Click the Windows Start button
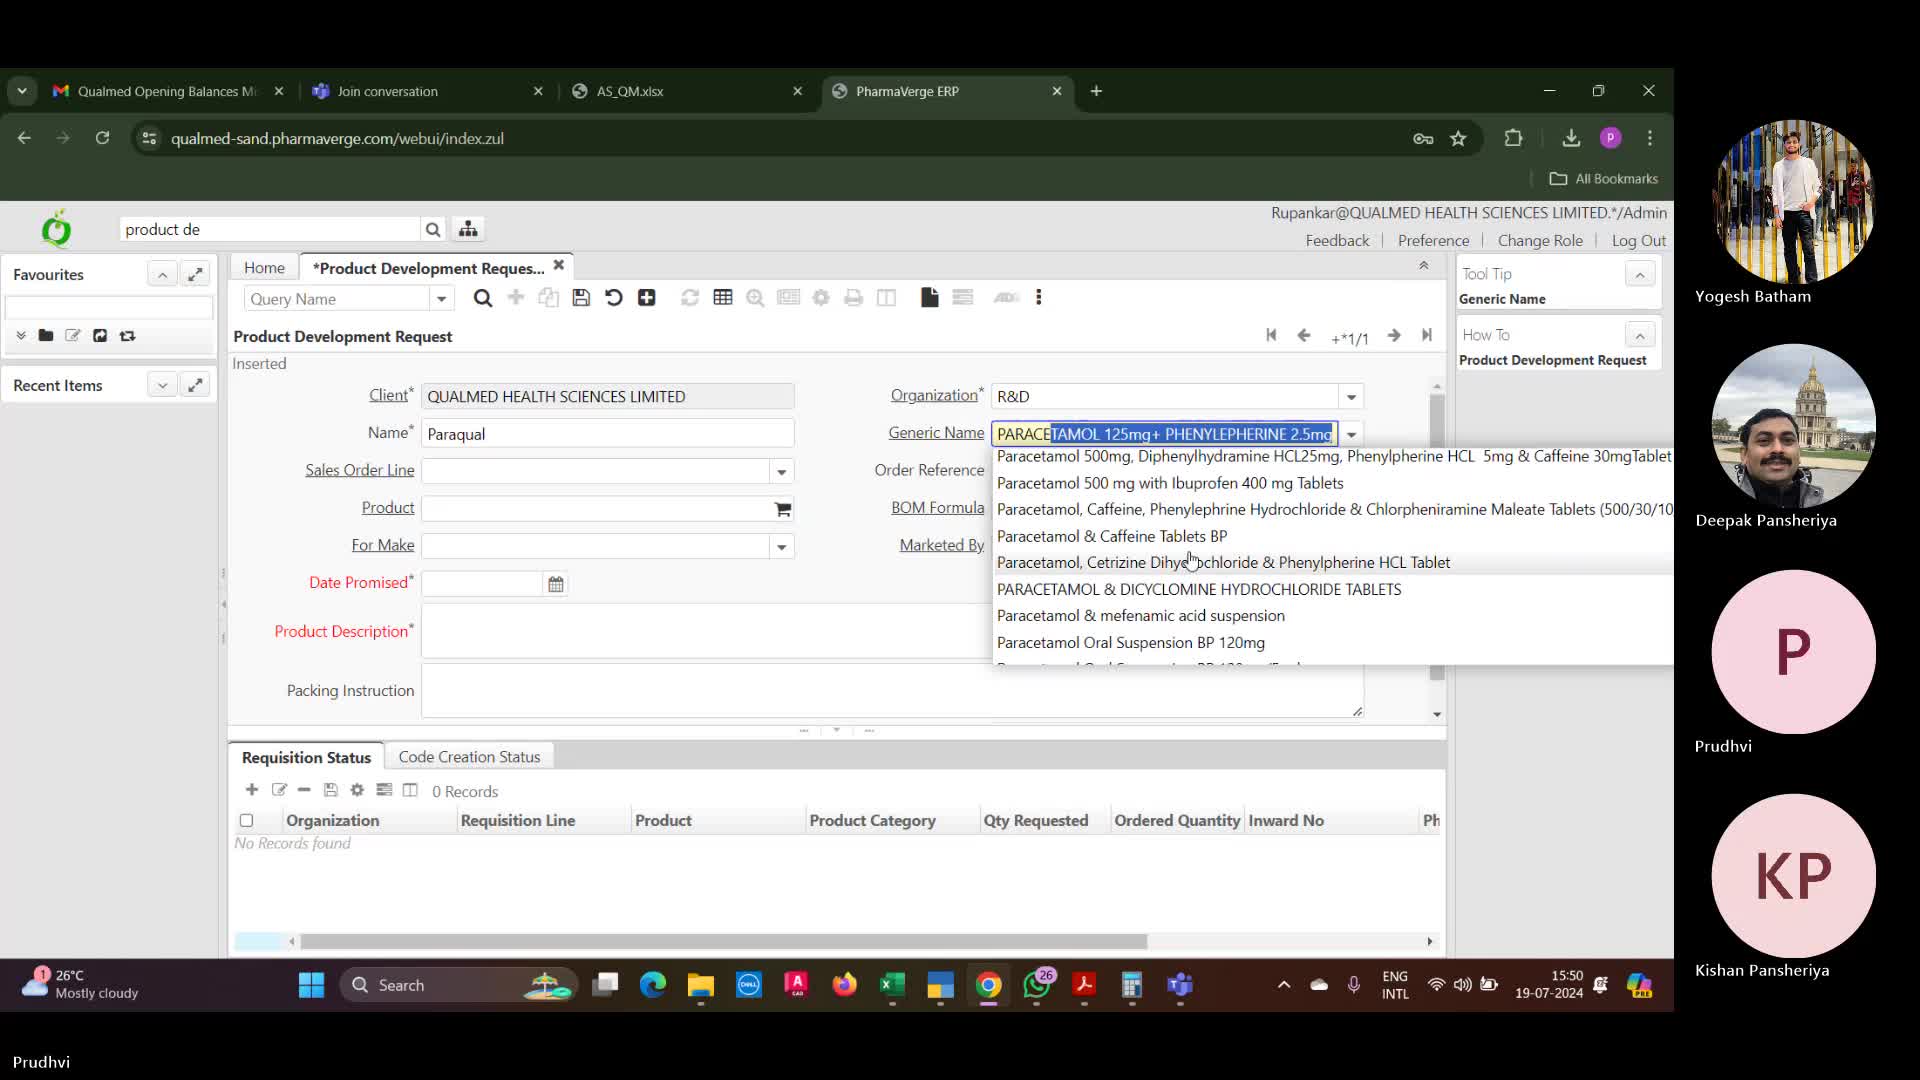This screenshot has height=1080, width=1920. 311,986
